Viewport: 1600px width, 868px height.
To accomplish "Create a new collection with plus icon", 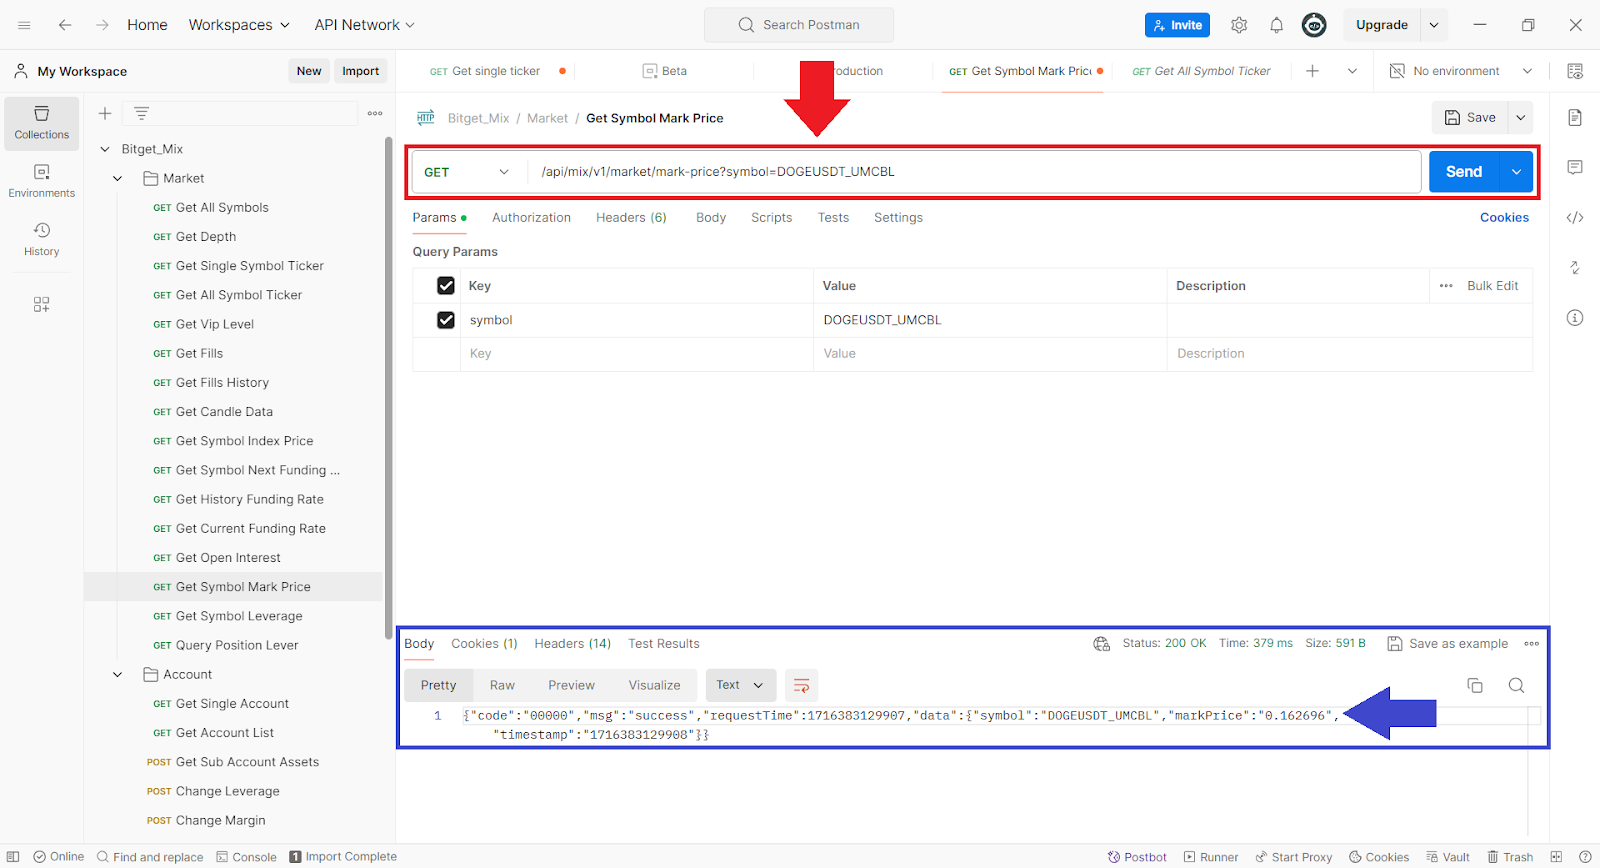I will (x=105, y=113).
